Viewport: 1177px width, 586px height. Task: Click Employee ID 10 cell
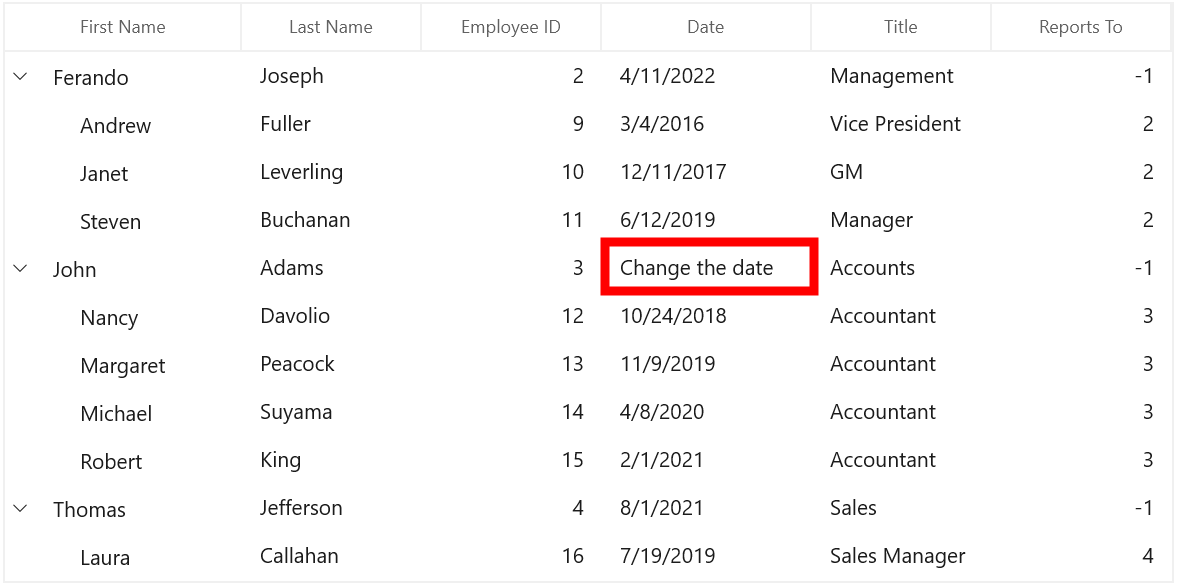(x=572, y=172)
